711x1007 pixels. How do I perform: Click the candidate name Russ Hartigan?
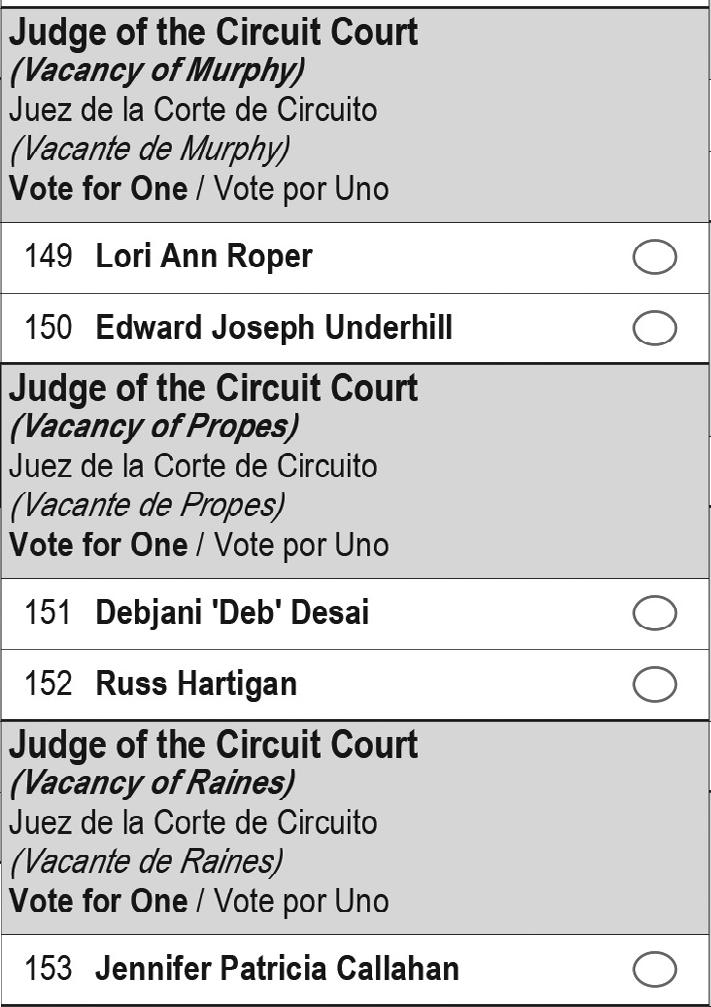(x=196, y=685)
